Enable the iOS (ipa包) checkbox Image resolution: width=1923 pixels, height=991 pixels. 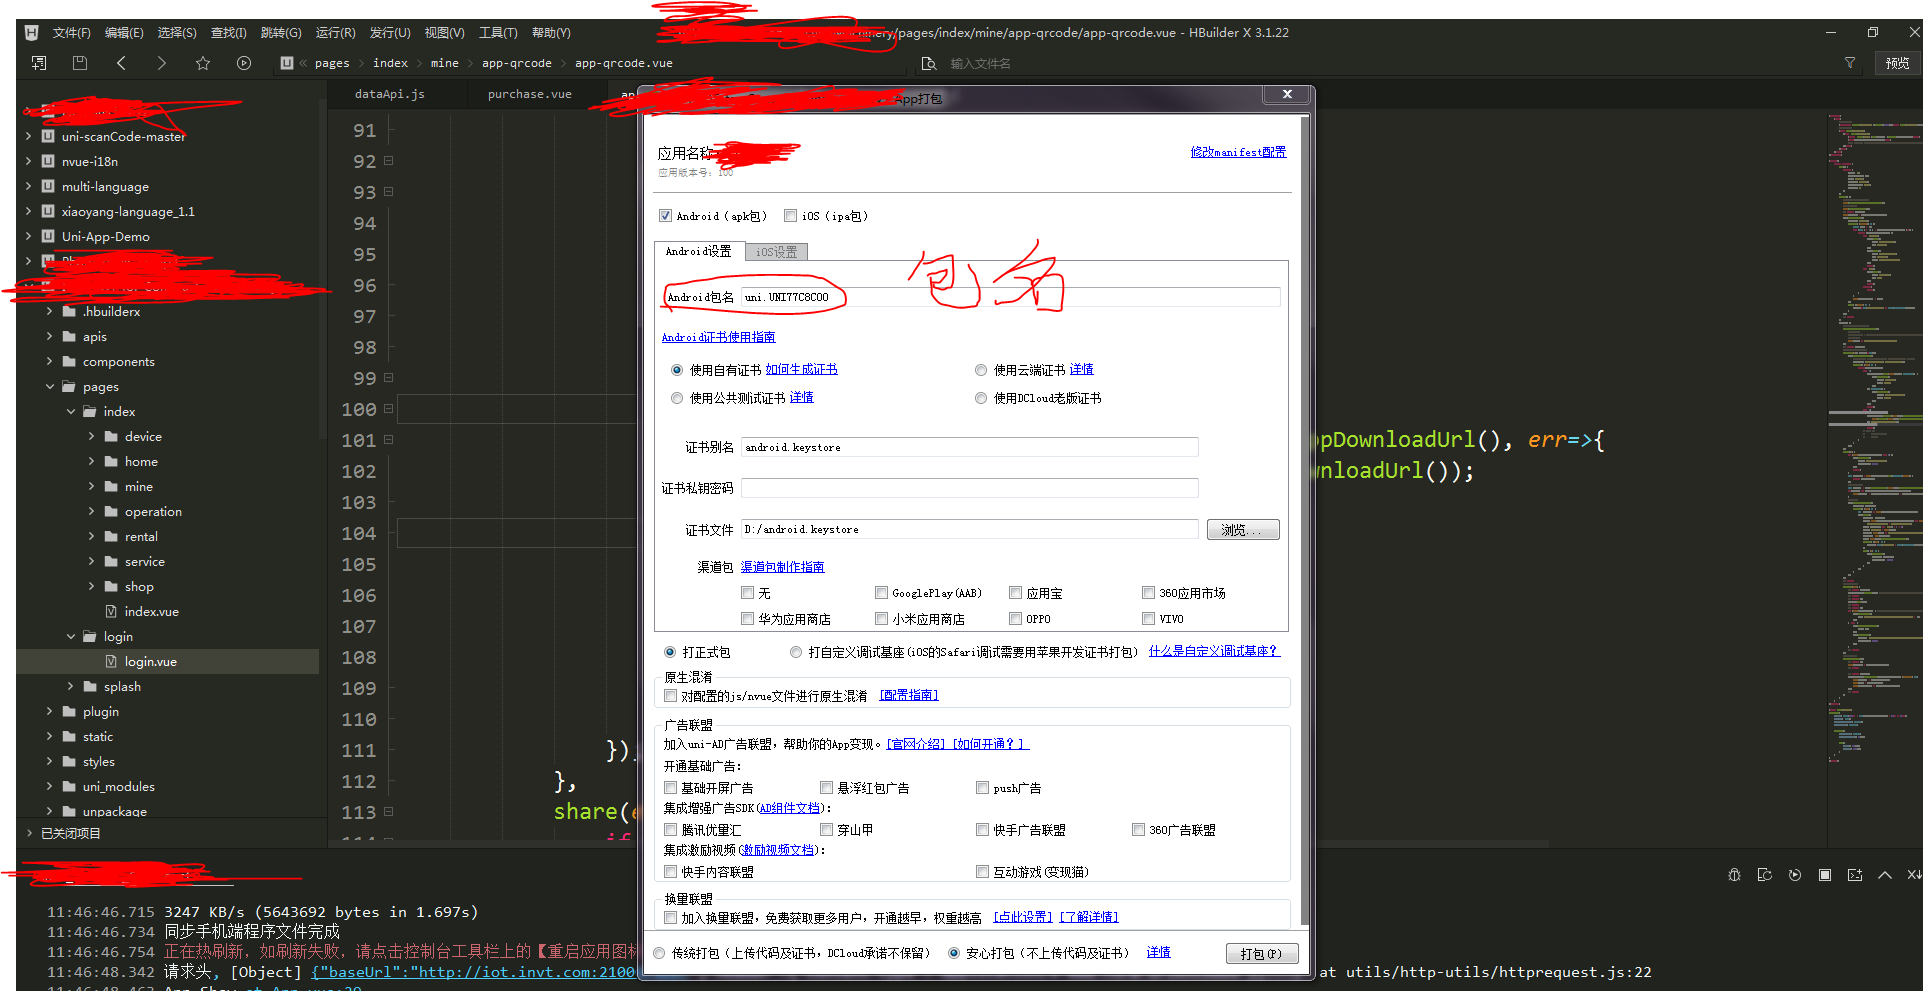click(x=790, y=215)
